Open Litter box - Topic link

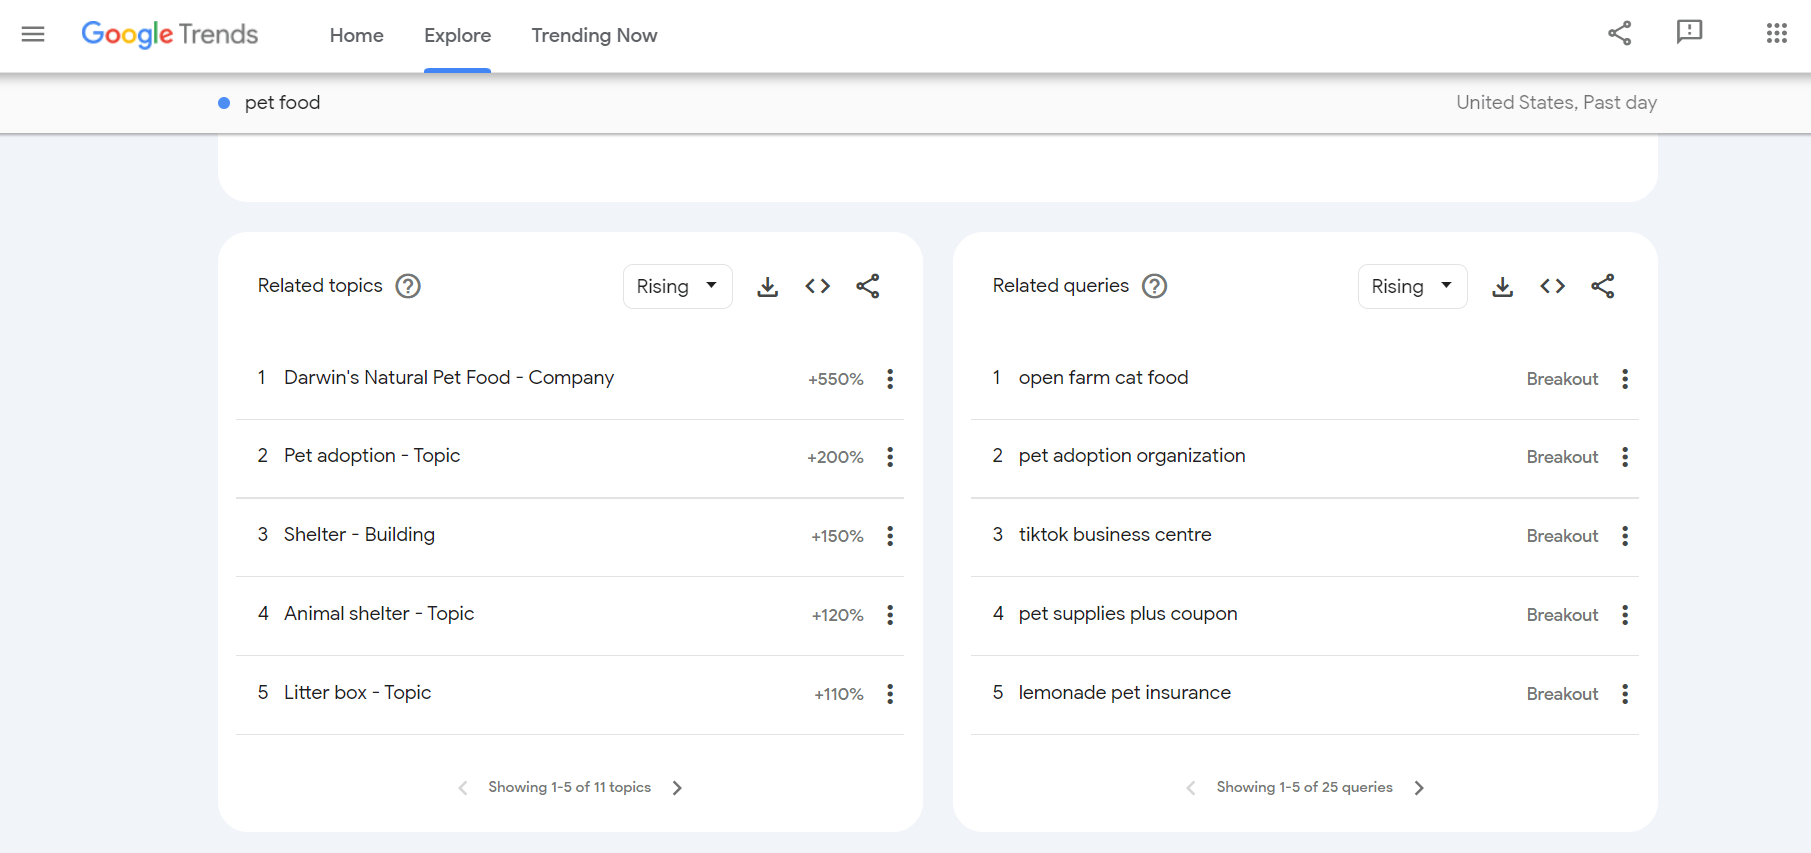357,692
